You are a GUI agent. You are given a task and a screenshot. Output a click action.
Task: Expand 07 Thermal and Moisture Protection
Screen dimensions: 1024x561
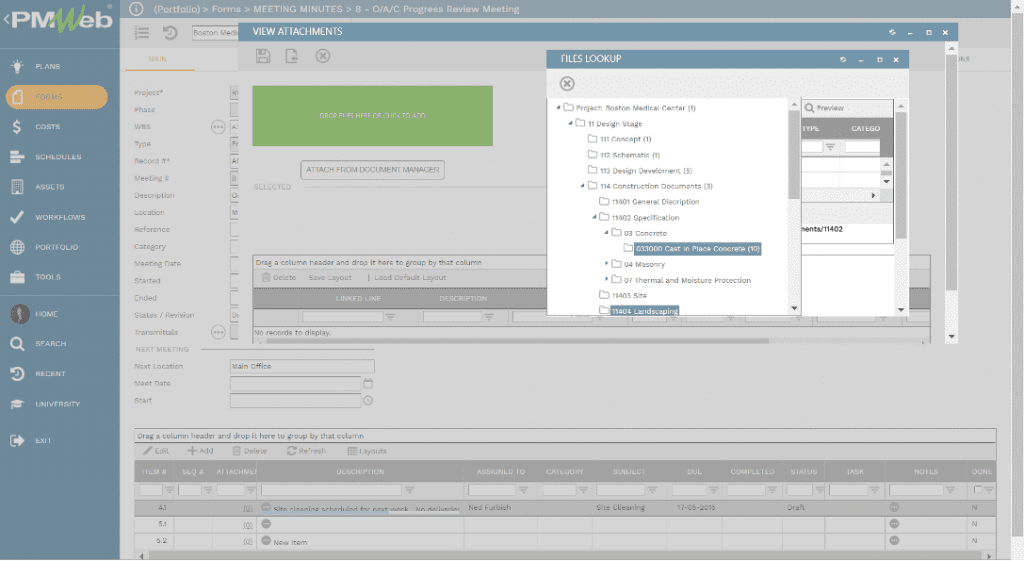(607, 280)
